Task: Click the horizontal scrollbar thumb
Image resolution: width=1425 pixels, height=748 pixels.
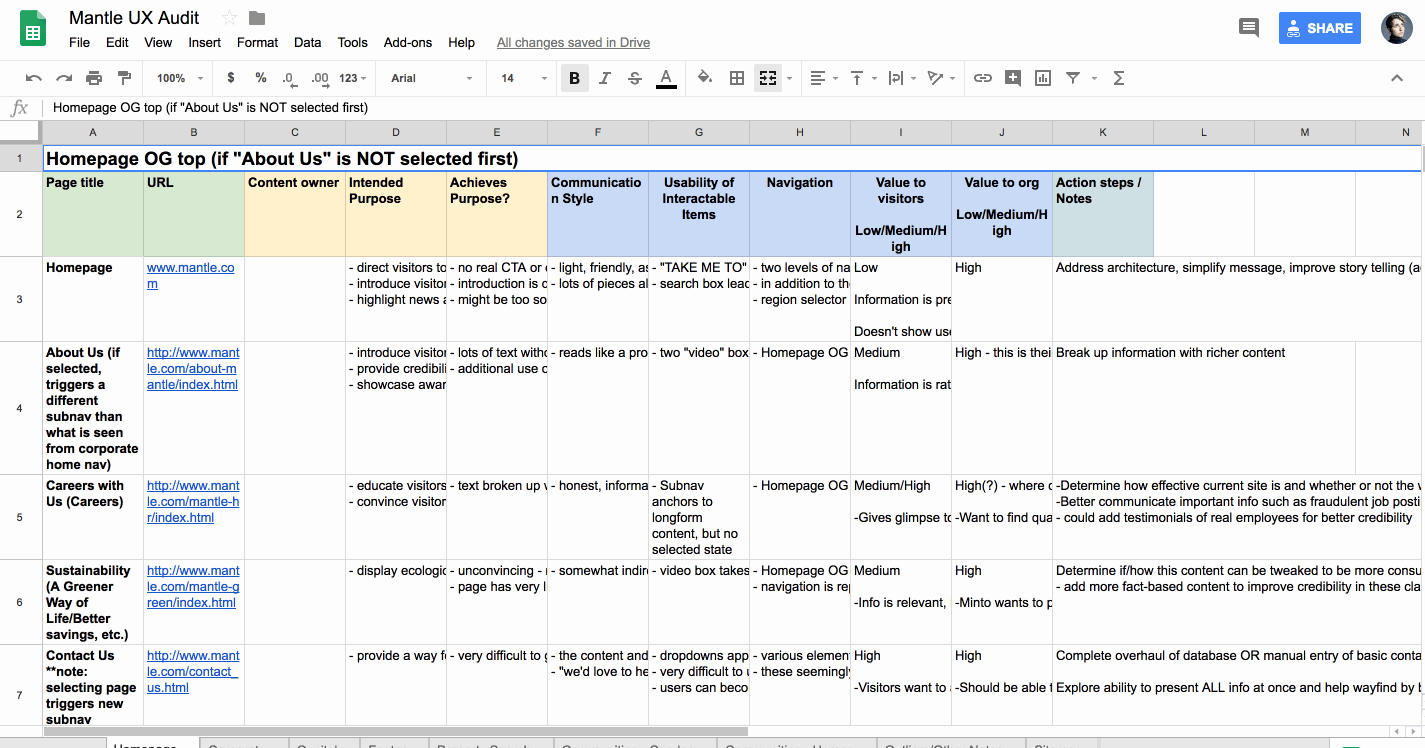Action: (x=396, y=732)
